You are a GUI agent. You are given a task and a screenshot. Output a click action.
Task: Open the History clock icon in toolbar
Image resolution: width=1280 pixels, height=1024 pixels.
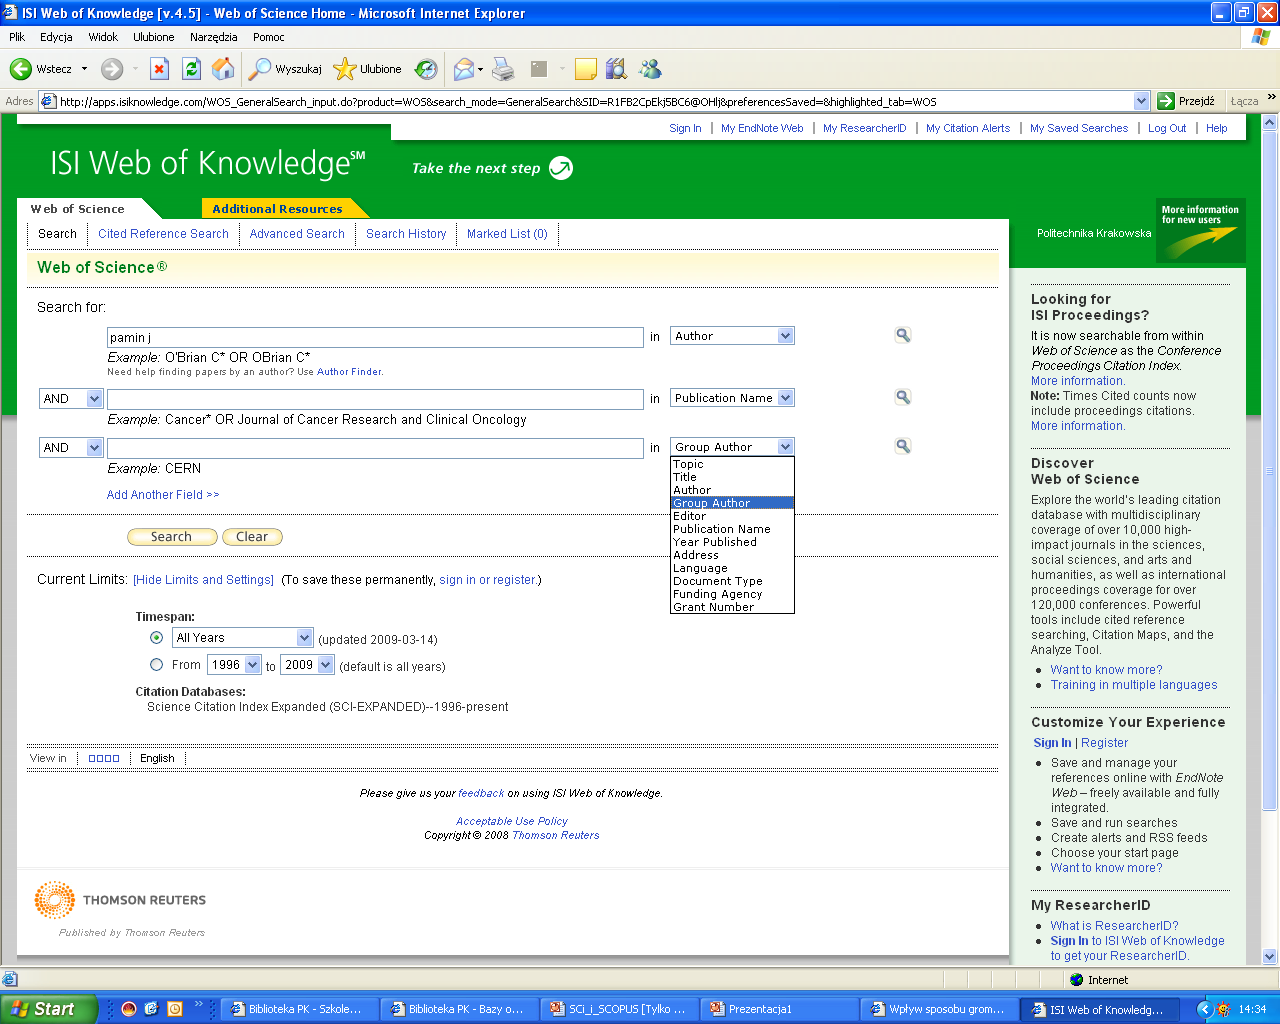[x=427, y=69]
